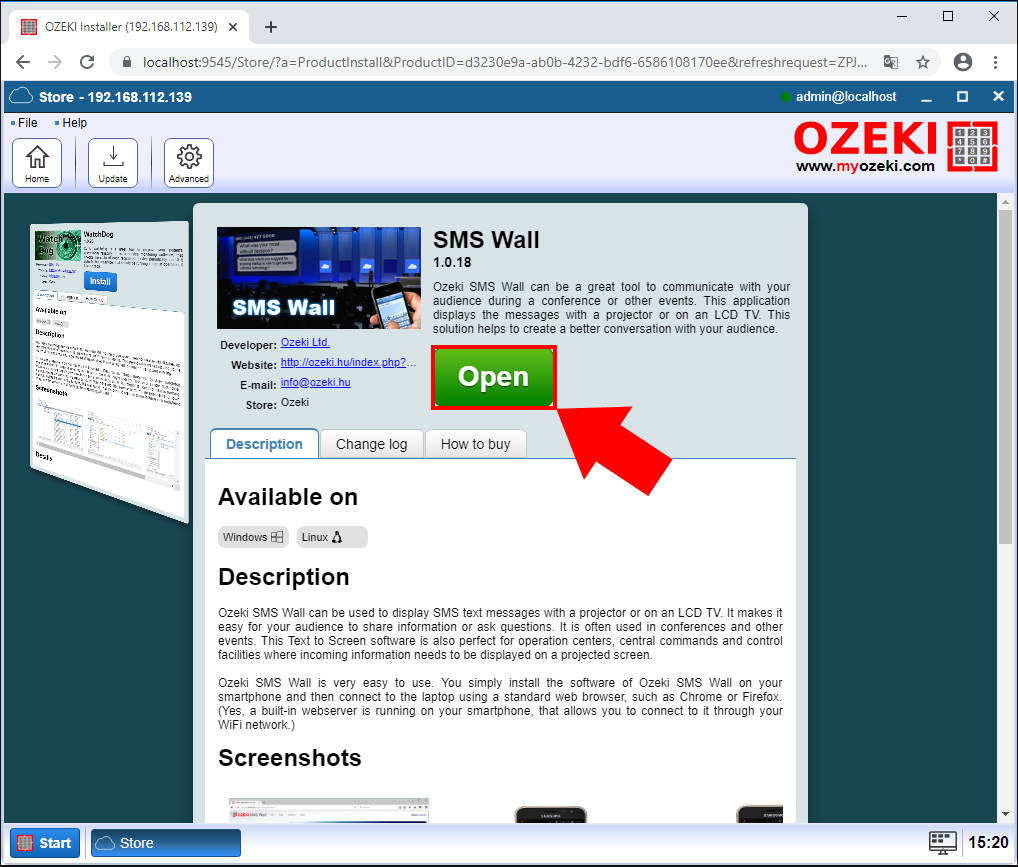Screen dimensions: 1018x867
Task: Click the www.myozeki.com text
Action: pos(865,166)
